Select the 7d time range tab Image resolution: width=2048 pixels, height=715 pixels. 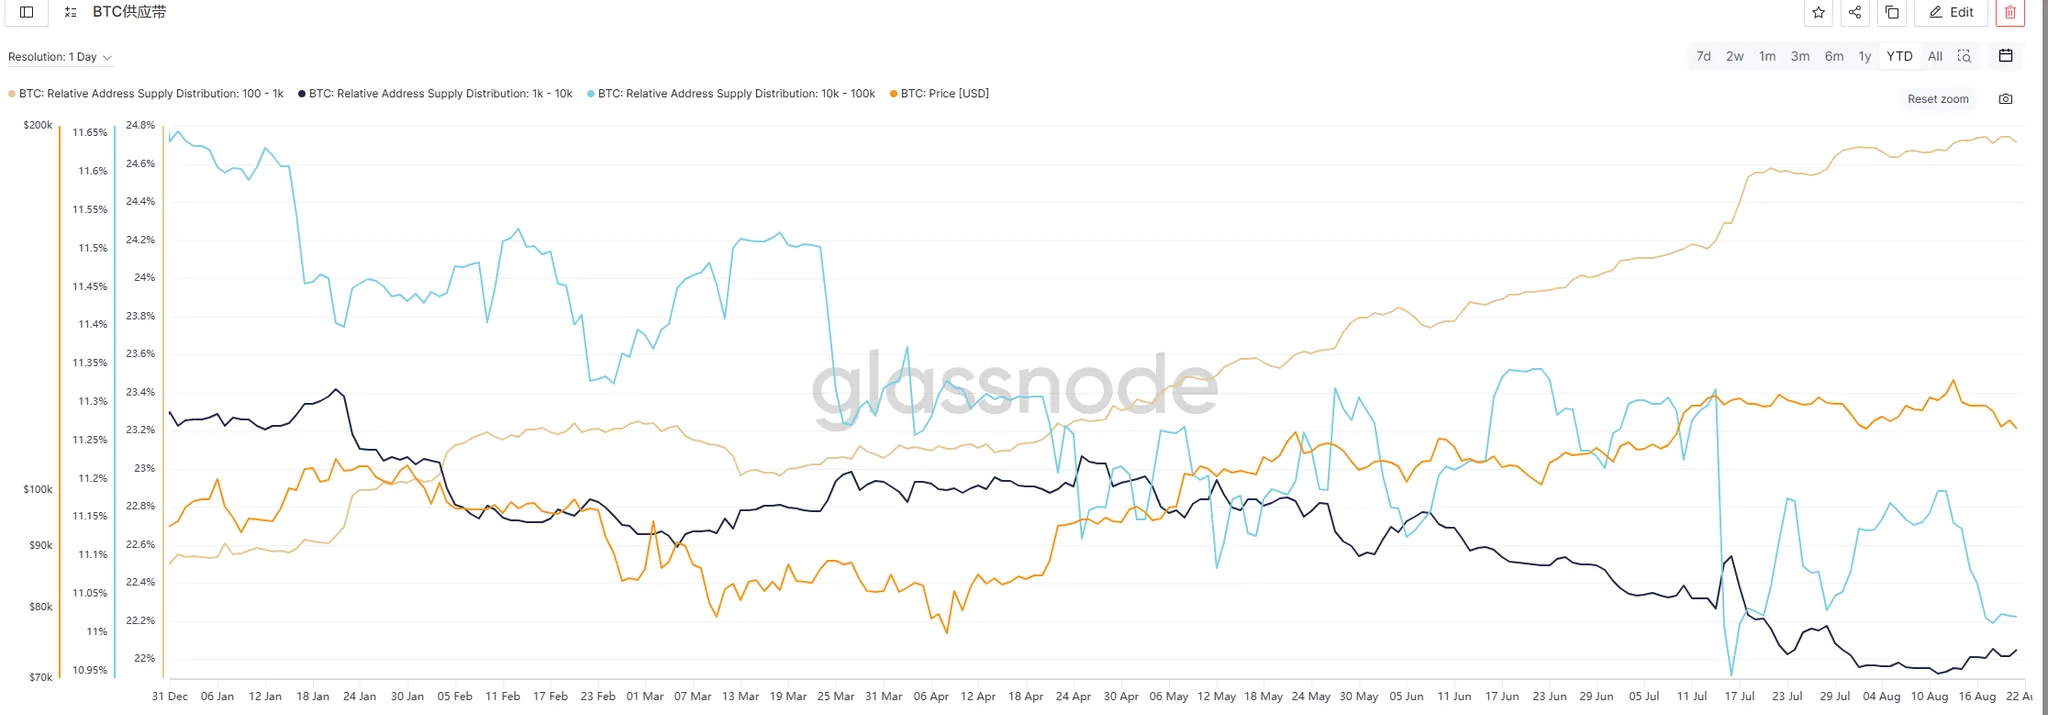coord(1703,56)
